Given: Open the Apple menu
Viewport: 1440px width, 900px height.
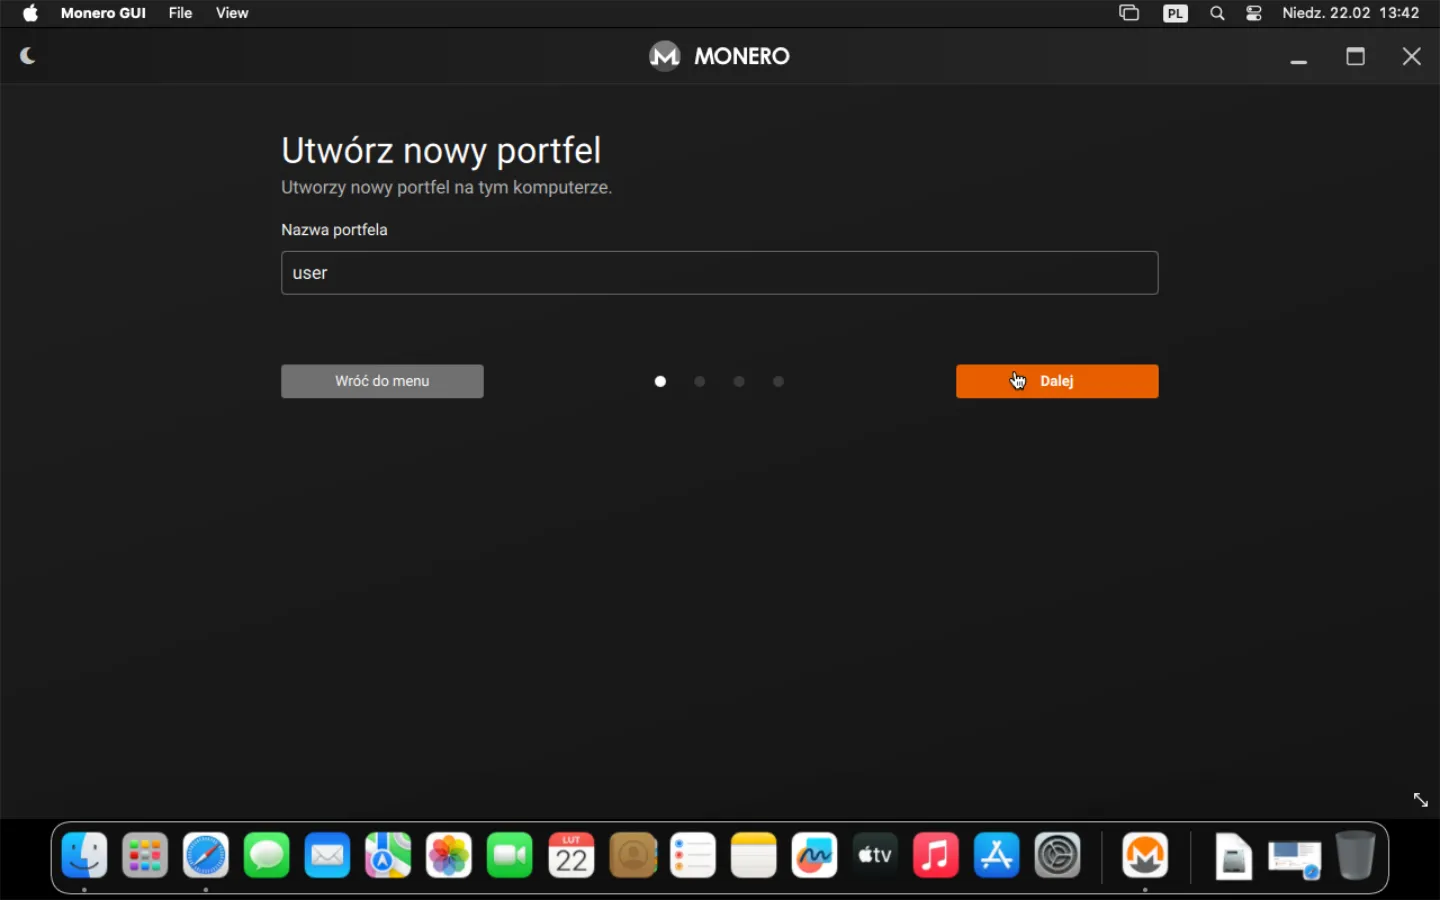Looking at the screenshot, I should click(30, 13).
